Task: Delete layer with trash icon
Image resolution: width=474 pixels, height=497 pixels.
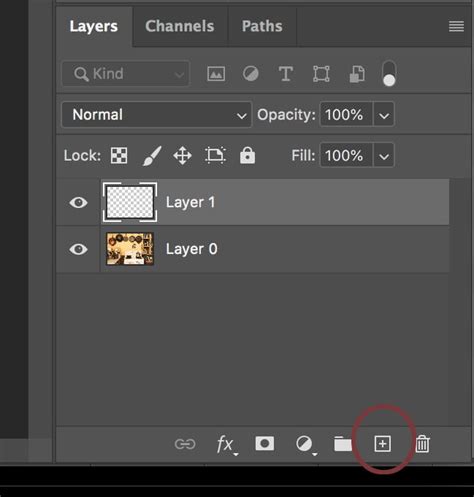Action: coord(422,444)
